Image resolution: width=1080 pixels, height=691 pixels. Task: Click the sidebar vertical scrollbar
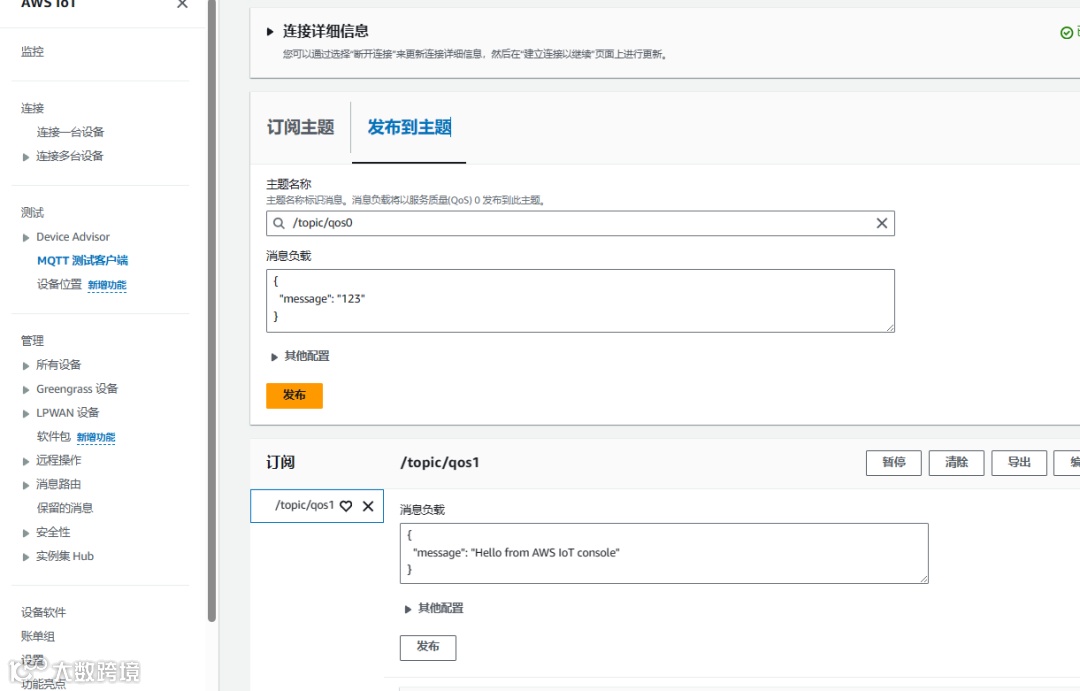pyautogui.click(x=211, y=300)
